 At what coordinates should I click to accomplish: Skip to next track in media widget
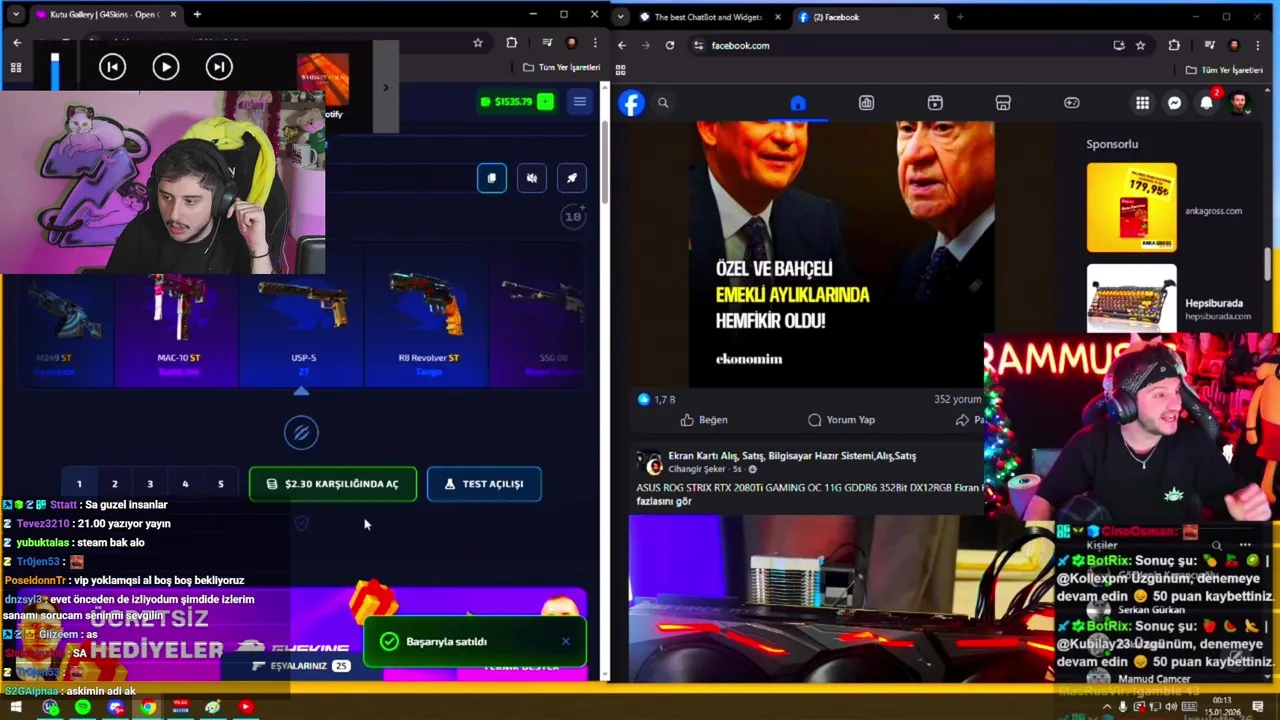tap(219, 67)
